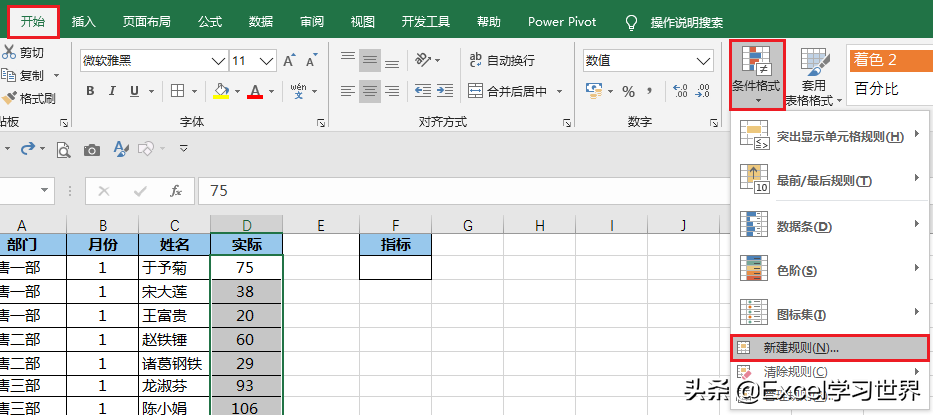Screen dimensions: 933x415
Task: Click the accounting currency format icon
Action: tap(594, 91)
